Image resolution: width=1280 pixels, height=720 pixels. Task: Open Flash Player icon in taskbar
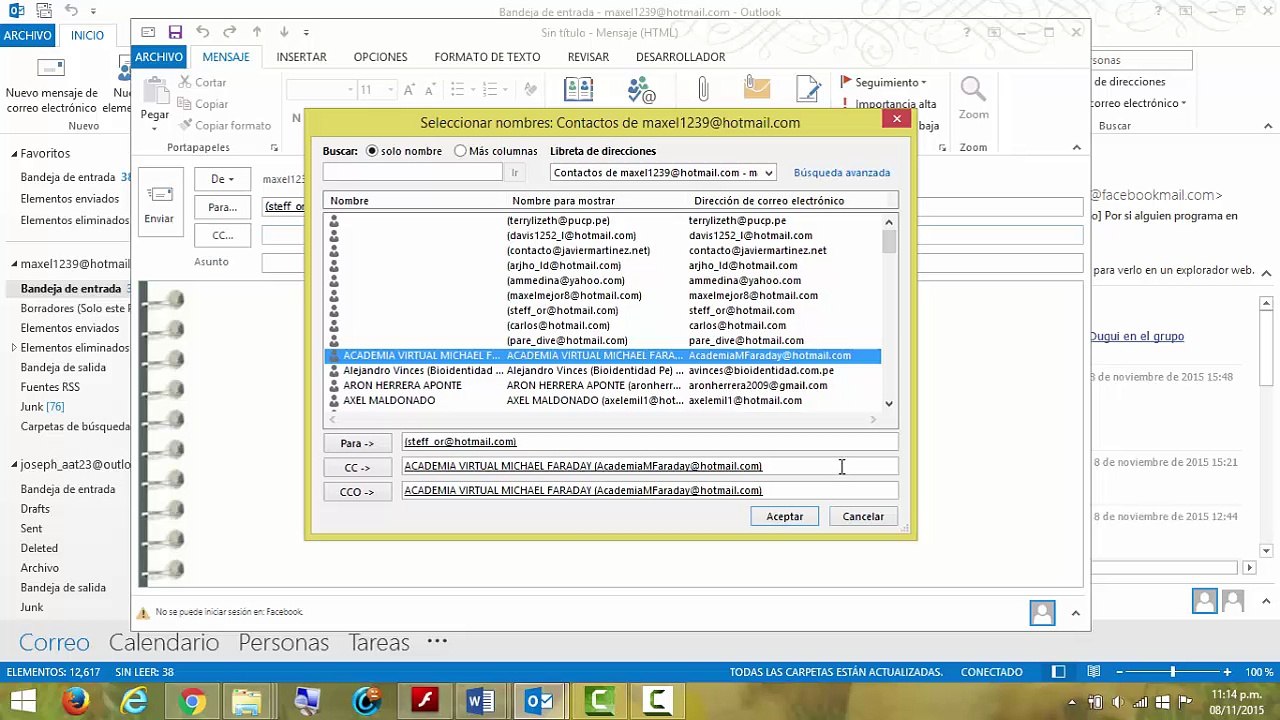pos(424,701)
